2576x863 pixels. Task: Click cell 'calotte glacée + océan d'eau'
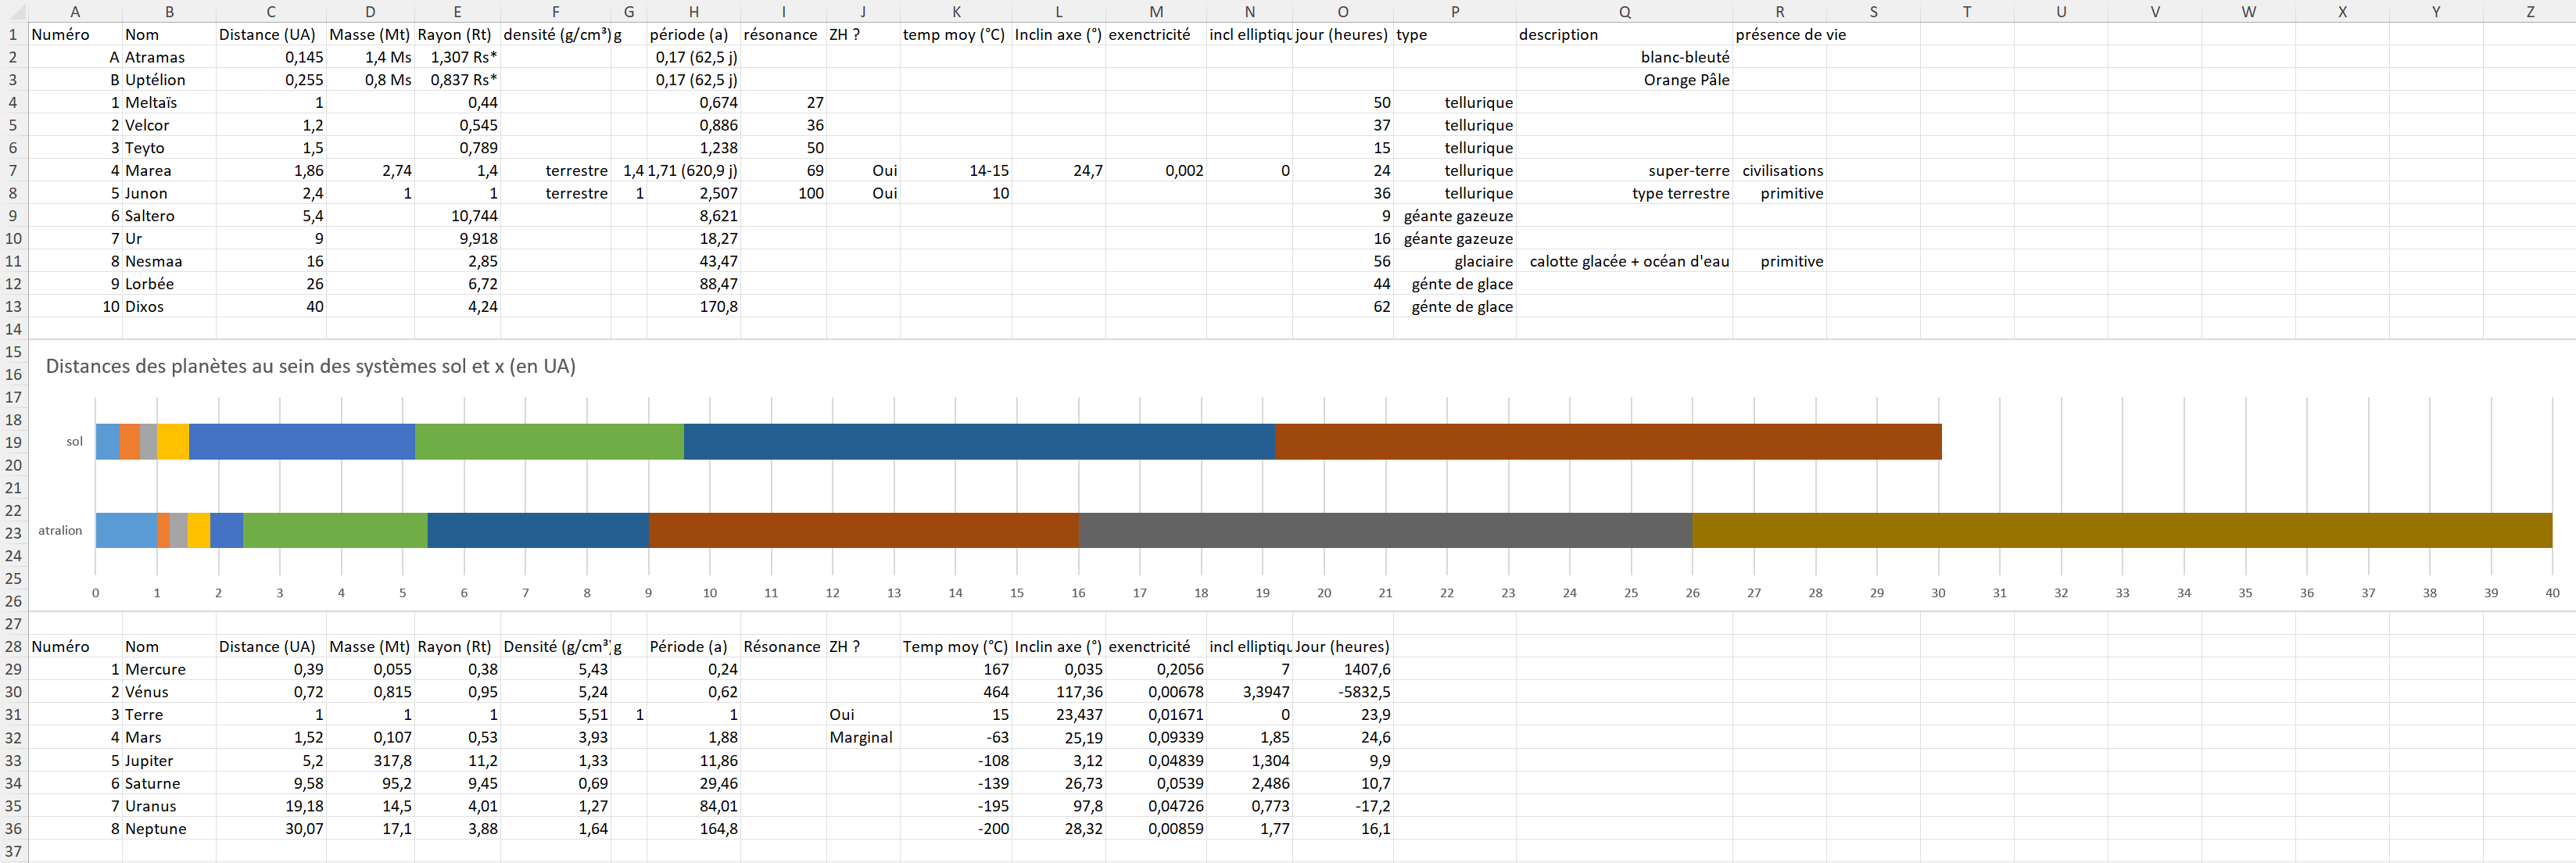click(x=1628, y=262)
